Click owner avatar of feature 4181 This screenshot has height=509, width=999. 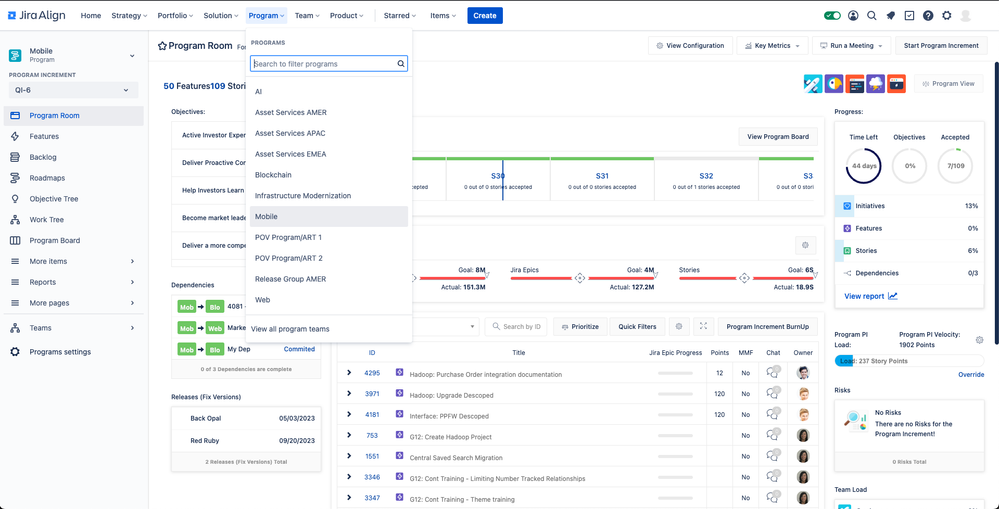click(803, 415)
